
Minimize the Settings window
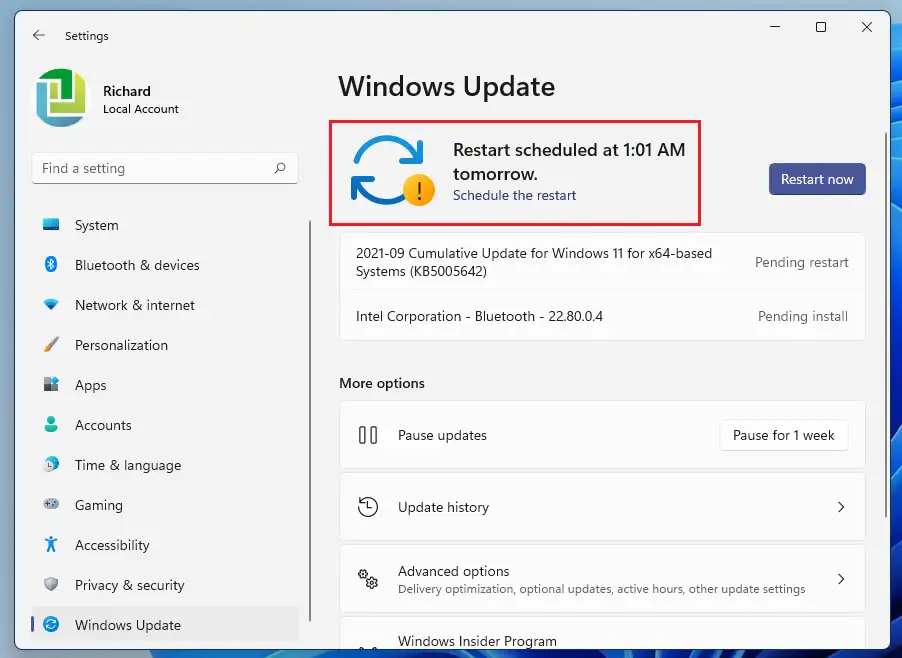click(x=775, y=26)
